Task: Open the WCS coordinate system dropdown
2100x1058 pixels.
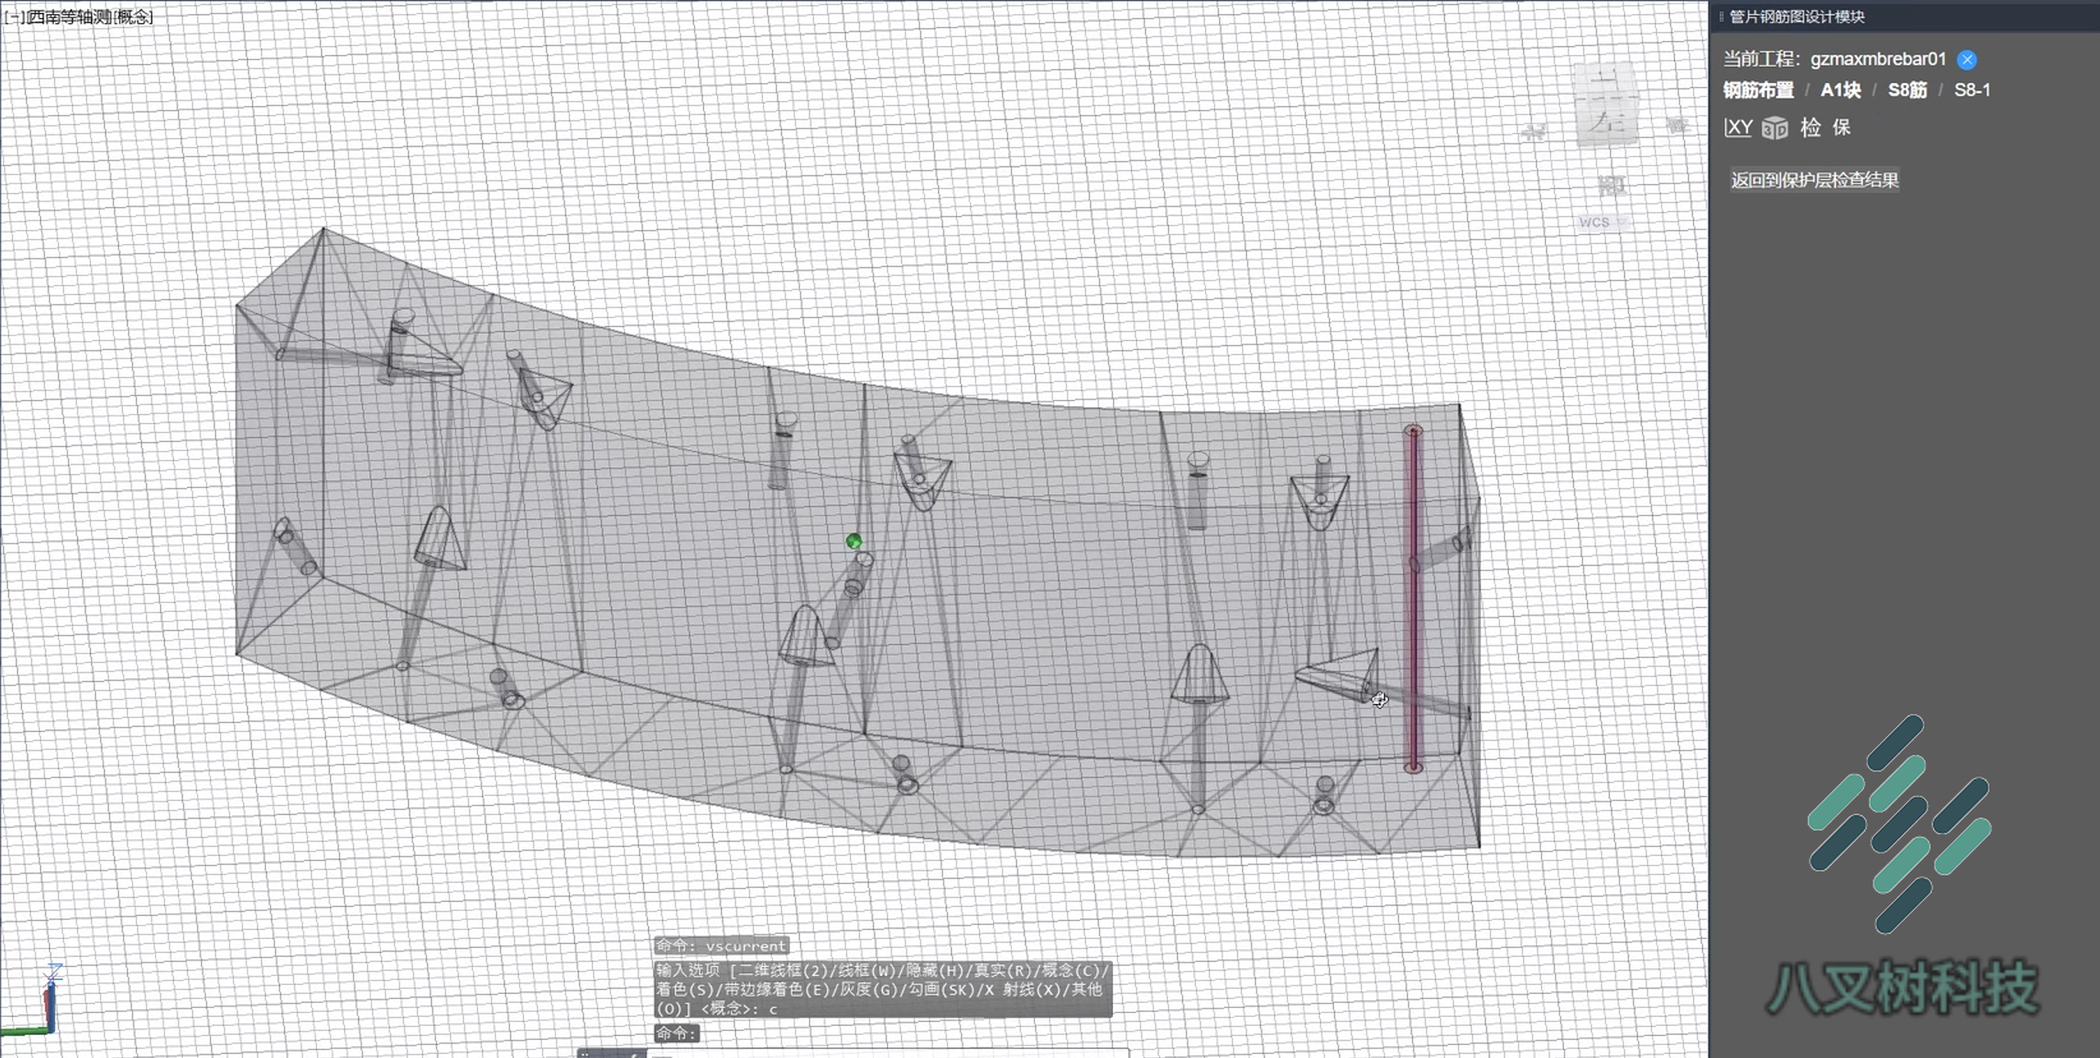Action: [1603, 222]
